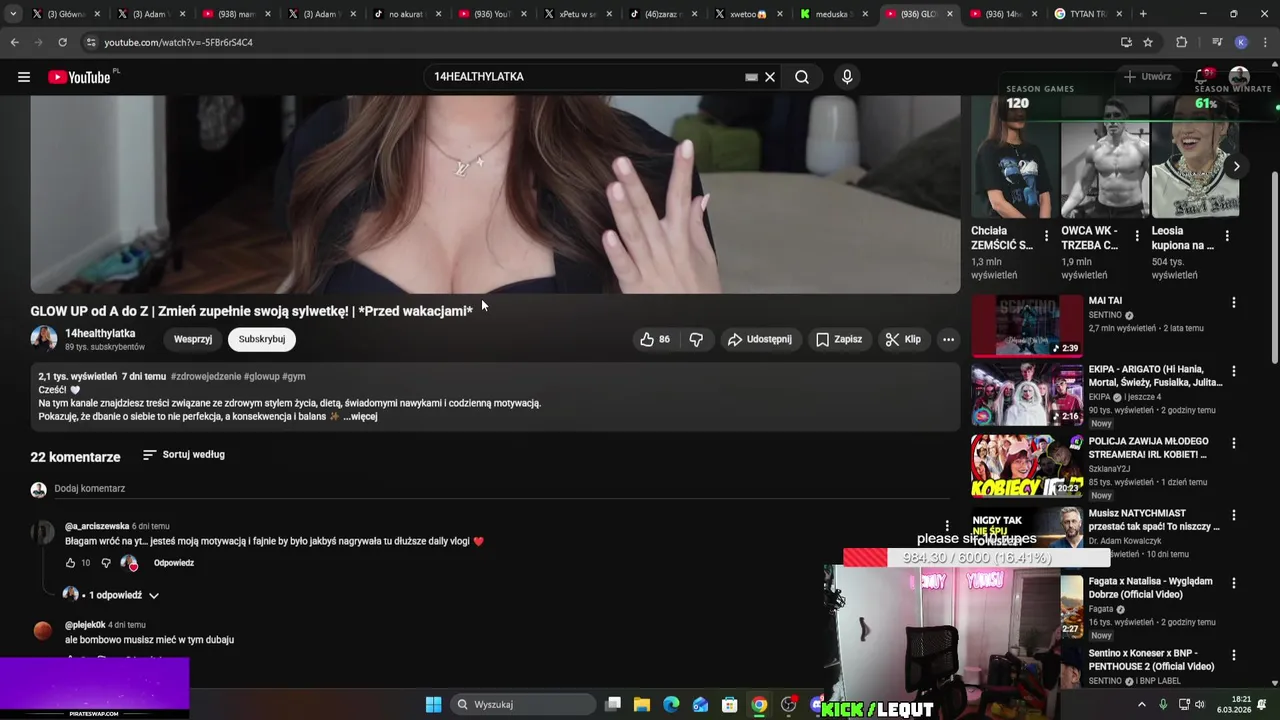Open a new browser tab
This screenshot has width=1280, height=720.
(1143, 14)
